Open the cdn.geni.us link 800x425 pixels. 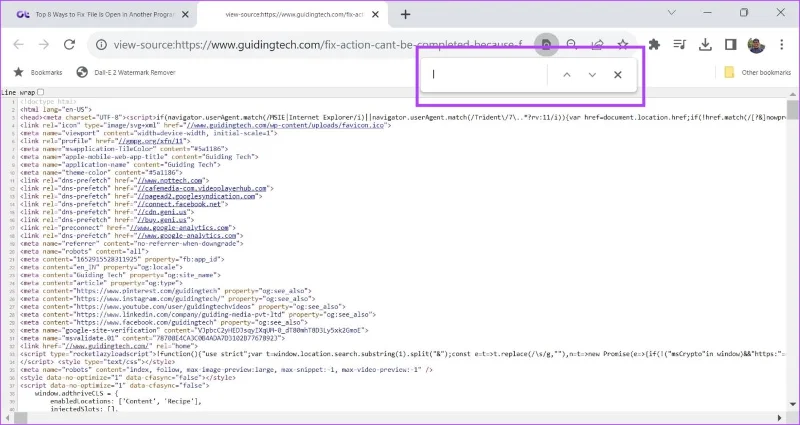tap(163, 212)
